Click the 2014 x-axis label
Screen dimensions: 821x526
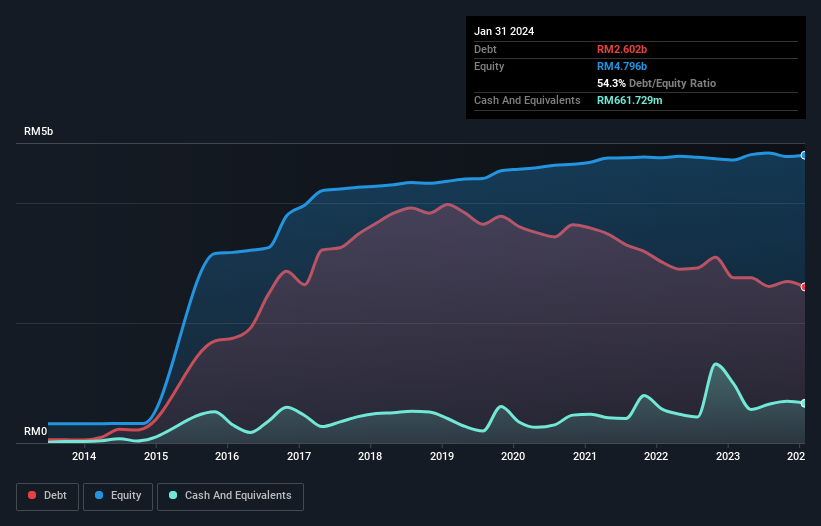tap(84, 456)
